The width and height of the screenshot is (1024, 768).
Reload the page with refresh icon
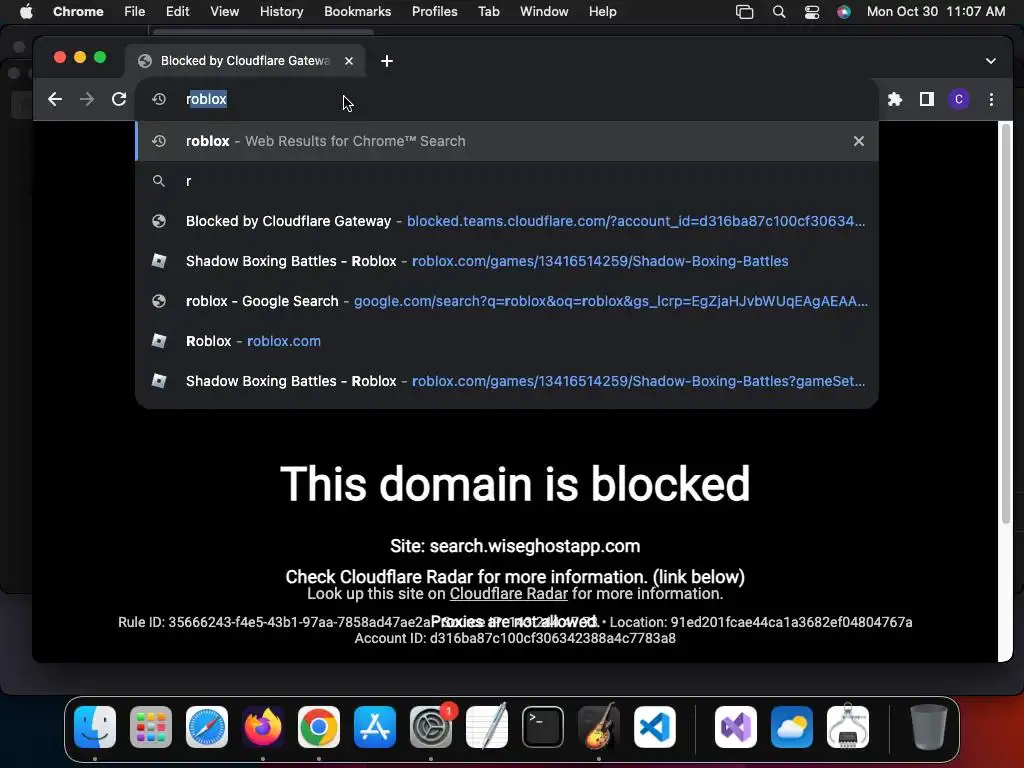point(119,99)
